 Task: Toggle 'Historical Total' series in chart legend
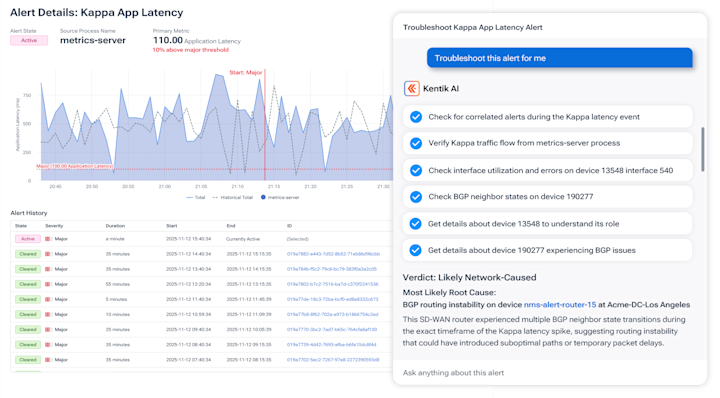(x=233, y=197)
